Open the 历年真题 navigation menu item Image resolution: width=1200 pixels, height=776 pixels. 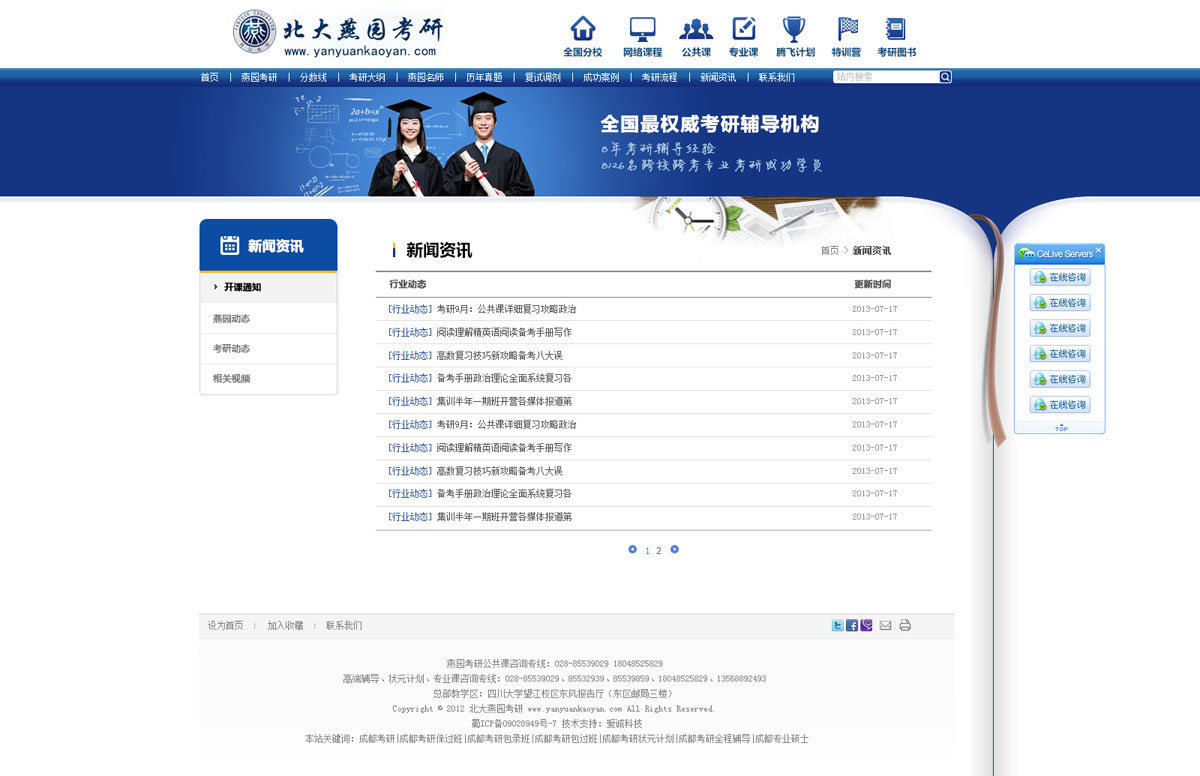pos(484,77)
